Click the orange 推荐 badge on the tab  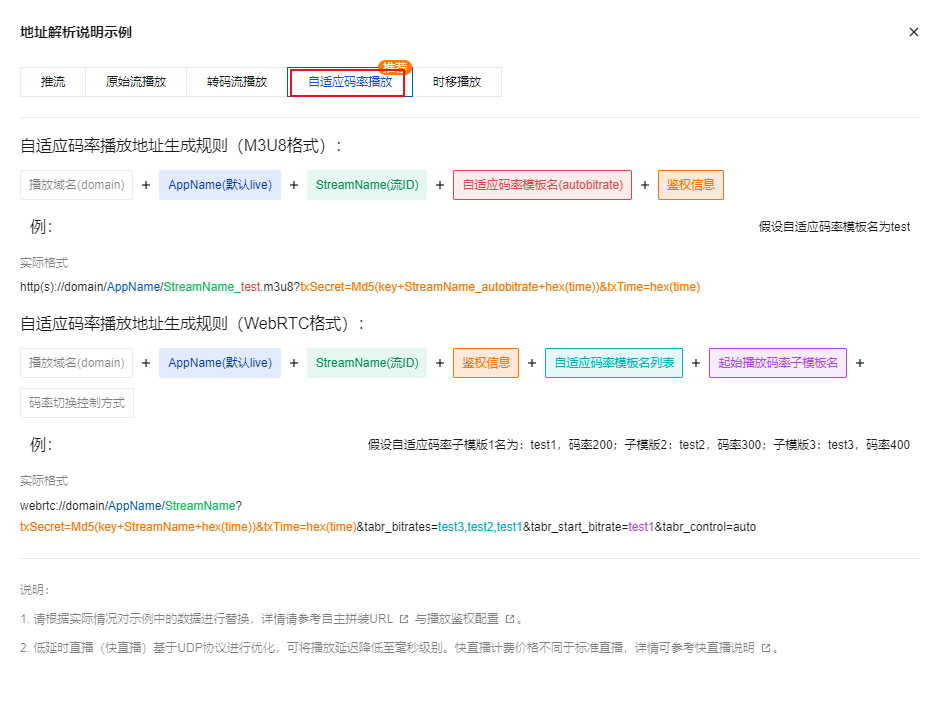396,67
